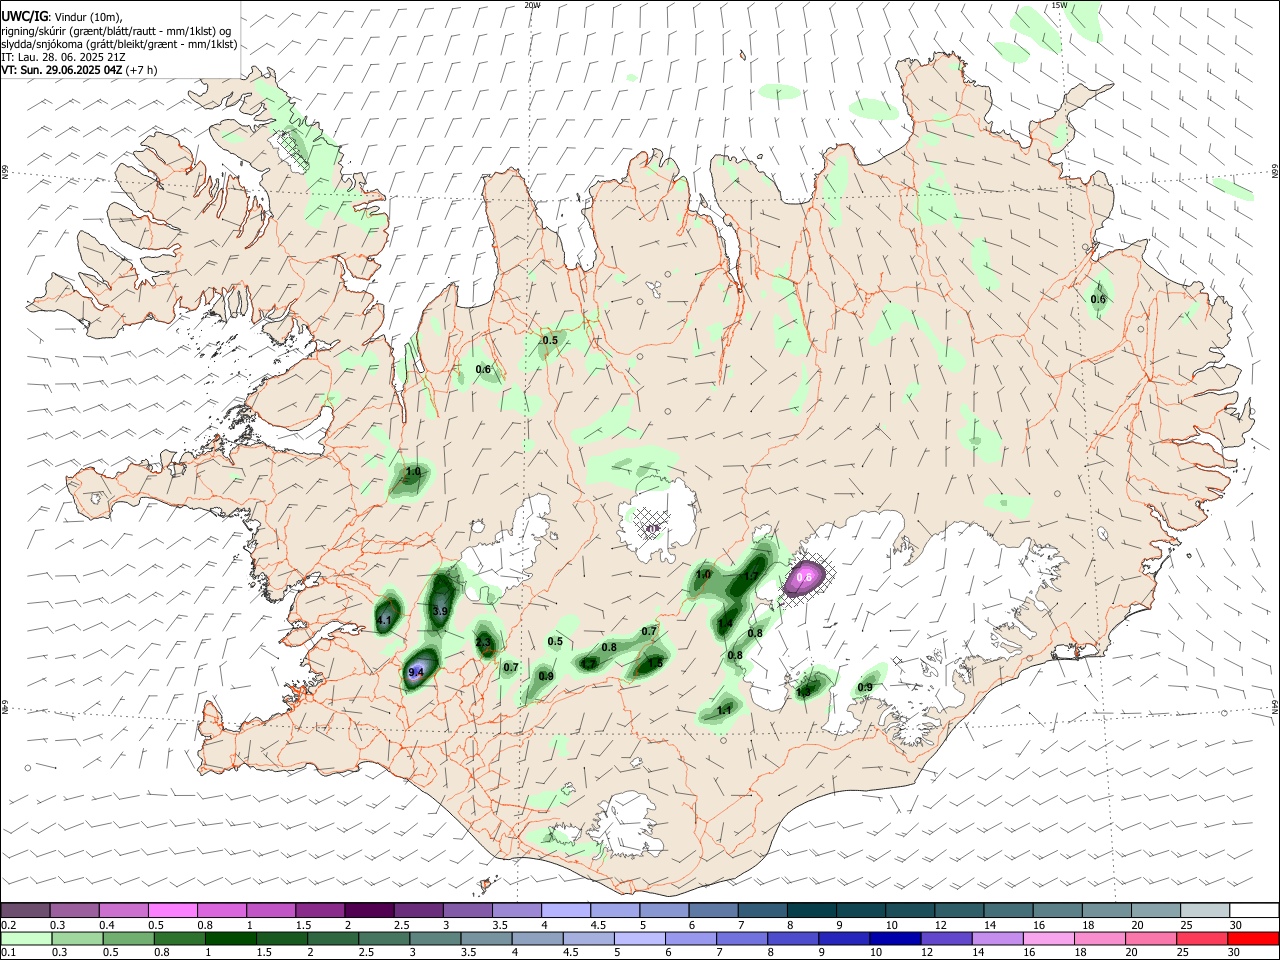The image size is (1280, 960).
Task: Click the UWC/IG title text
Action: [x=25, y=16]
